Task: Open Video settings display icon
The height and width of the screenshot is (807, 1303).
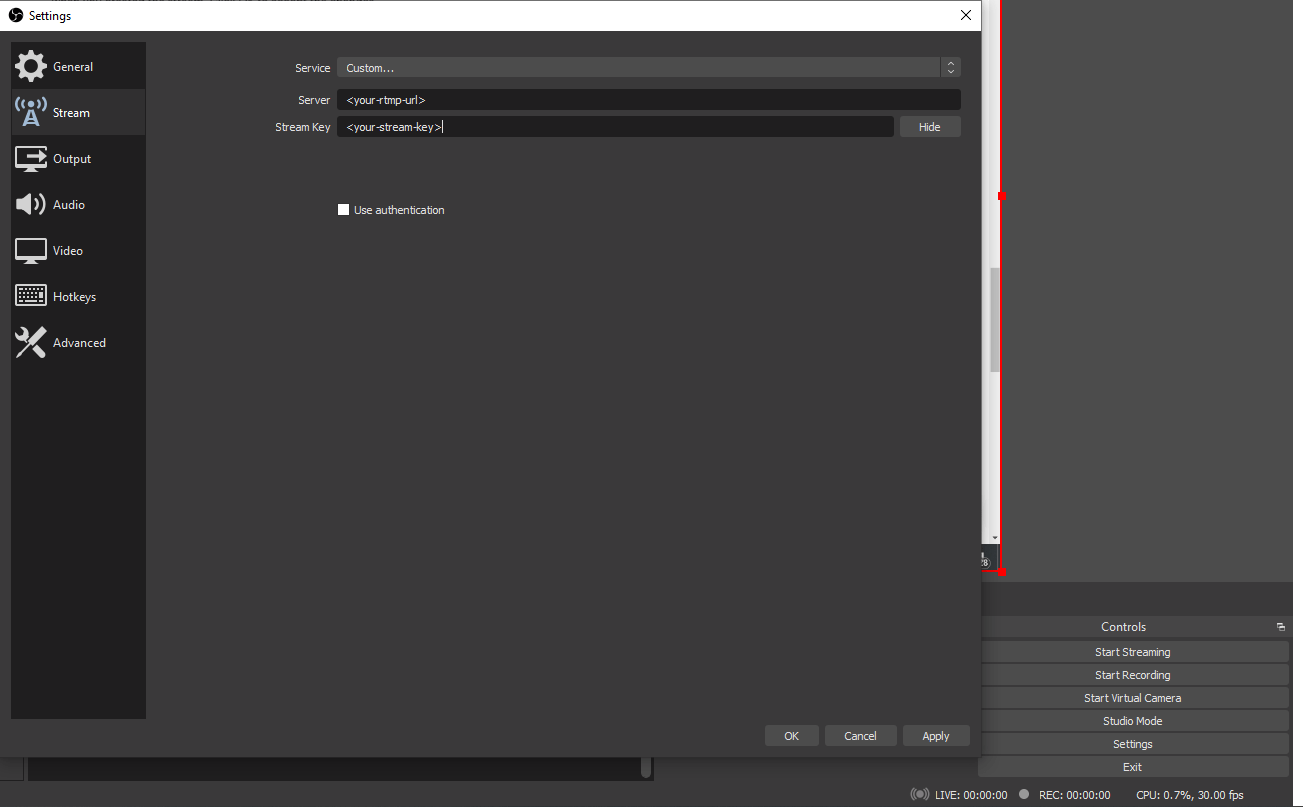Action: tap(30, 250)
